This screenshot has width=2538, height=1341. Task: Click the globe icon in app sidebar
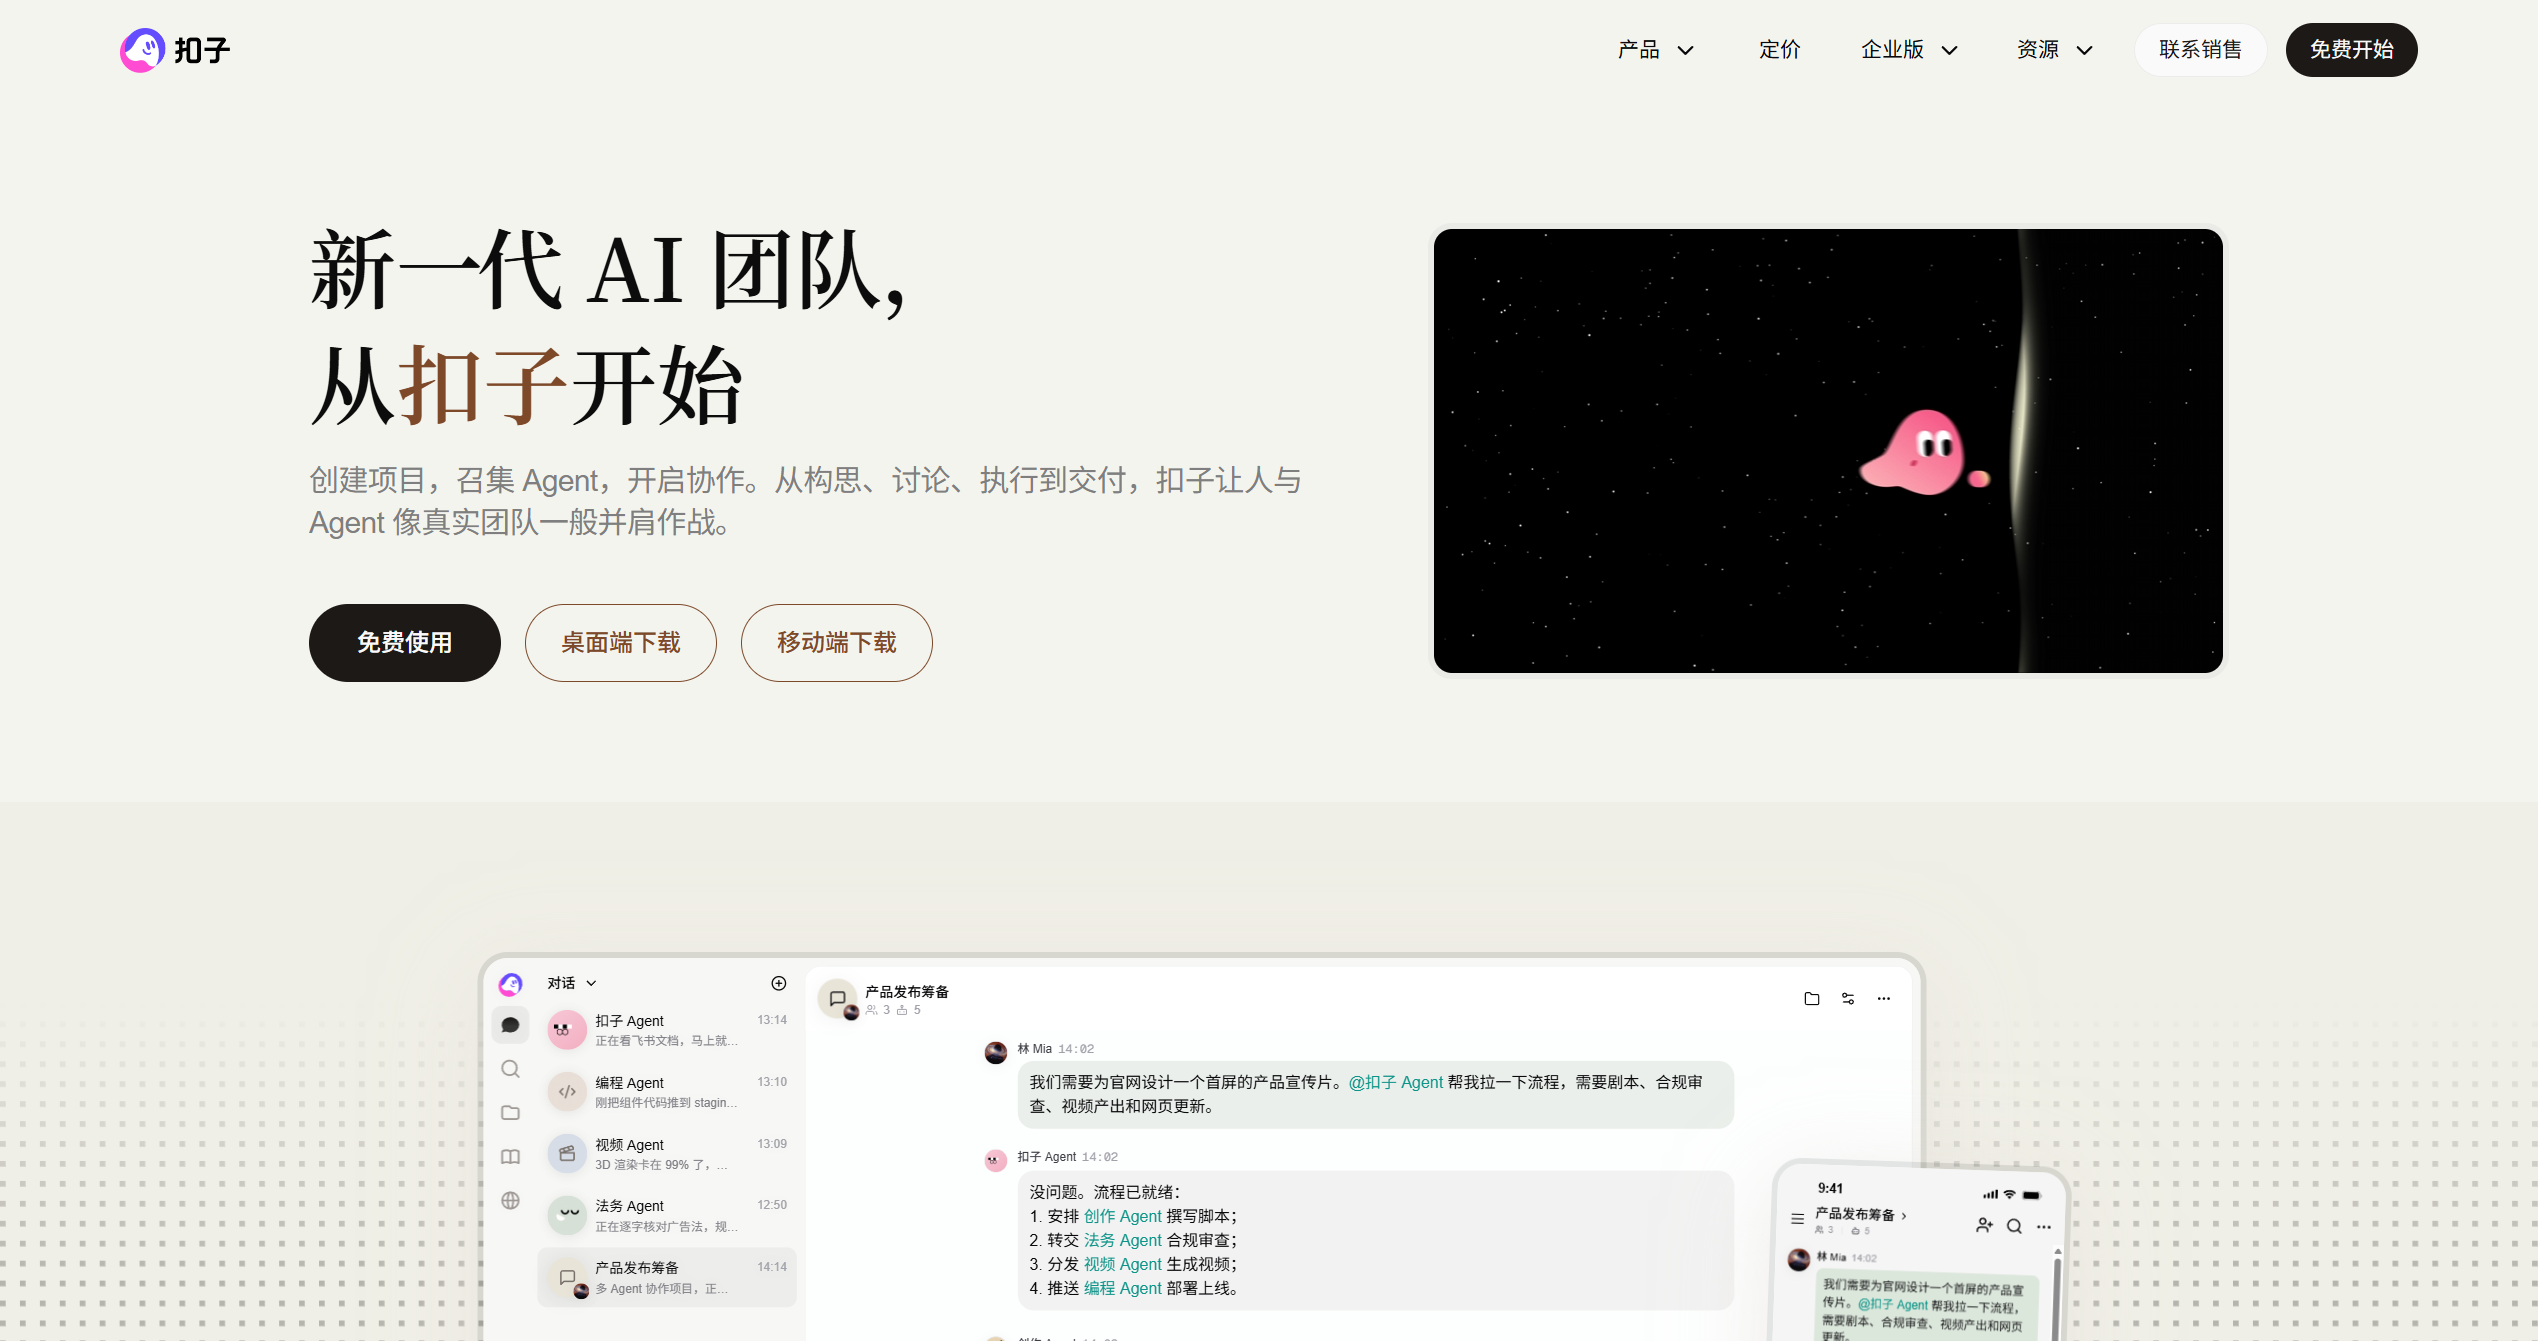click(510, 1201)
